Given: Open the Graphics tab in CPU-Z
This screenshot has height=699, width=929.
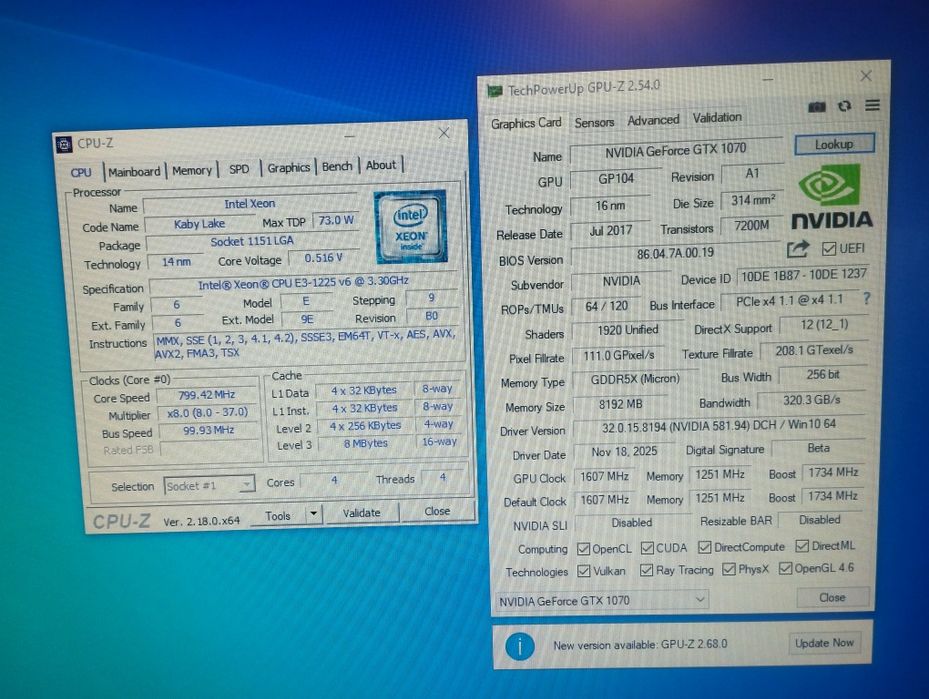Looking at the screenshot, I should (289, 168).
